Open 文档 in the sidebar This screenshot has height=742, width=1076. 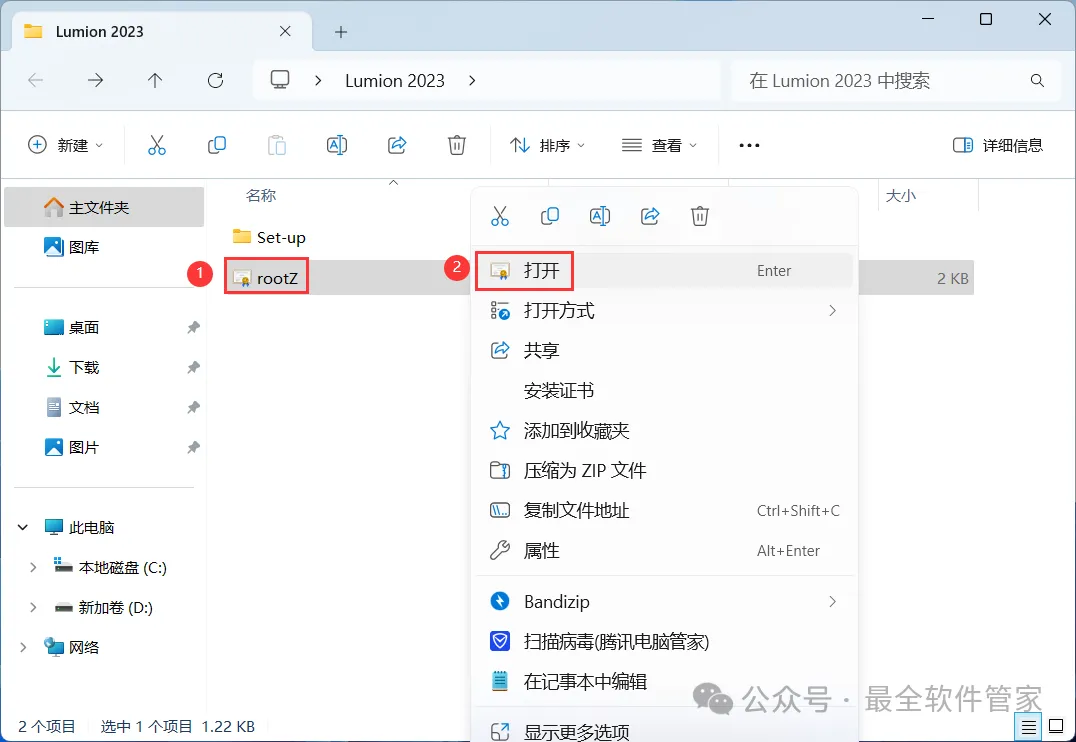(104, 407)
